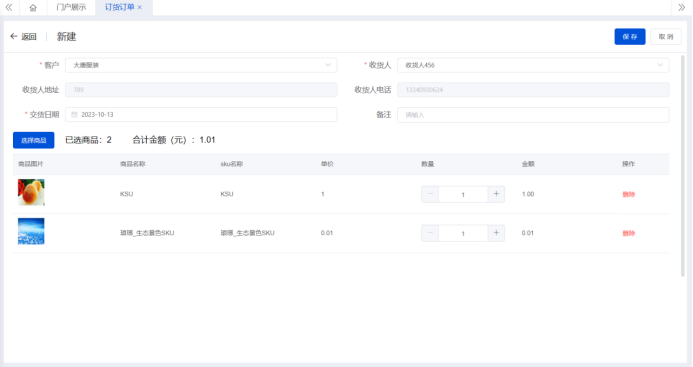Save the order with 保存 button
The height and width of the screenshot is (367, 693).
pyautogui.click(x=629, y=37)
